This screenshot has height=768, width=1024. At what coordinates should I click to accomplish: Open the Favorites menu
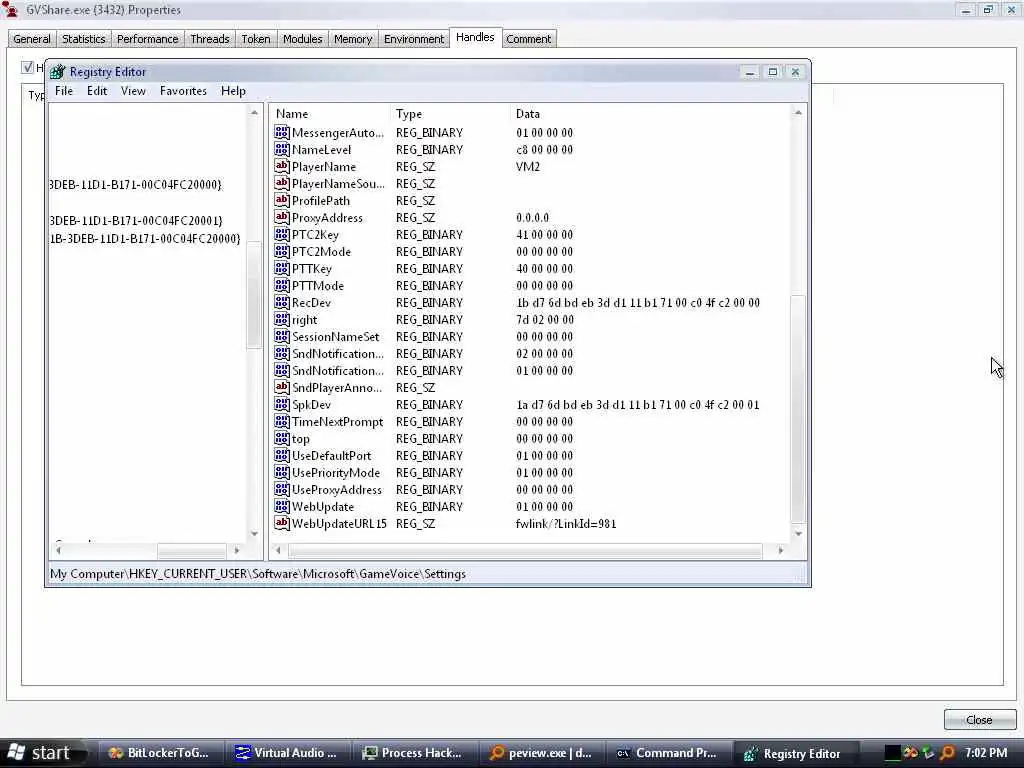tap(183, 91)
